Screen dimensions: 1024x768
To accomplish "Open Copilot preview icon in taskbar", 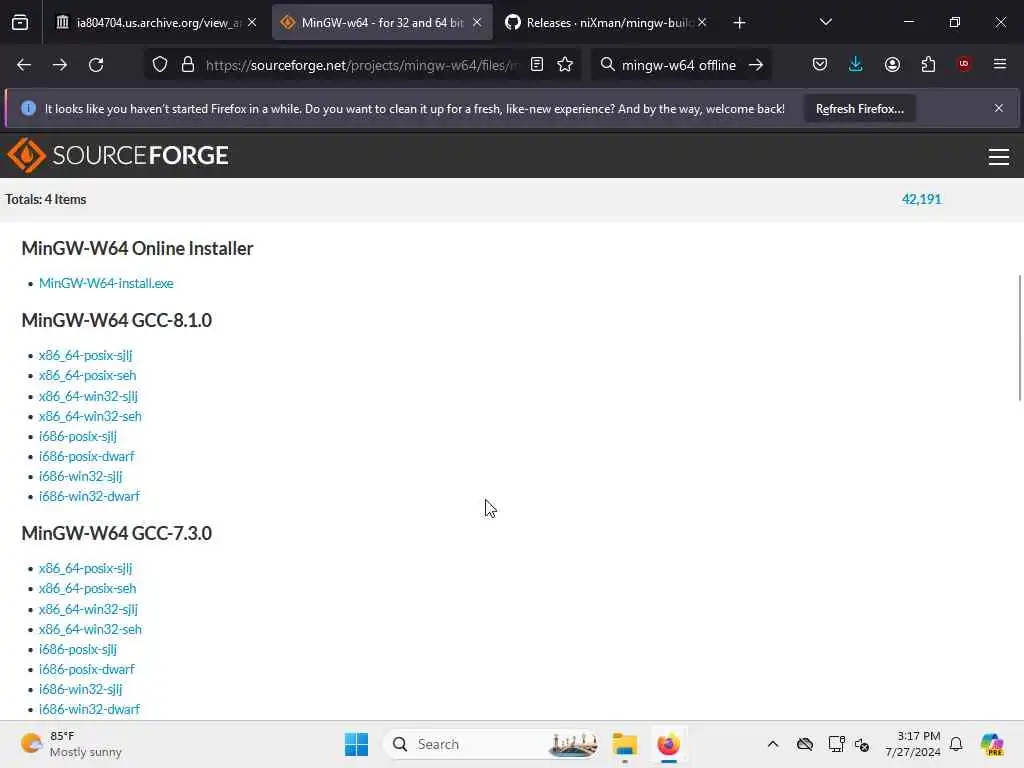I will [x=991, y=744].
